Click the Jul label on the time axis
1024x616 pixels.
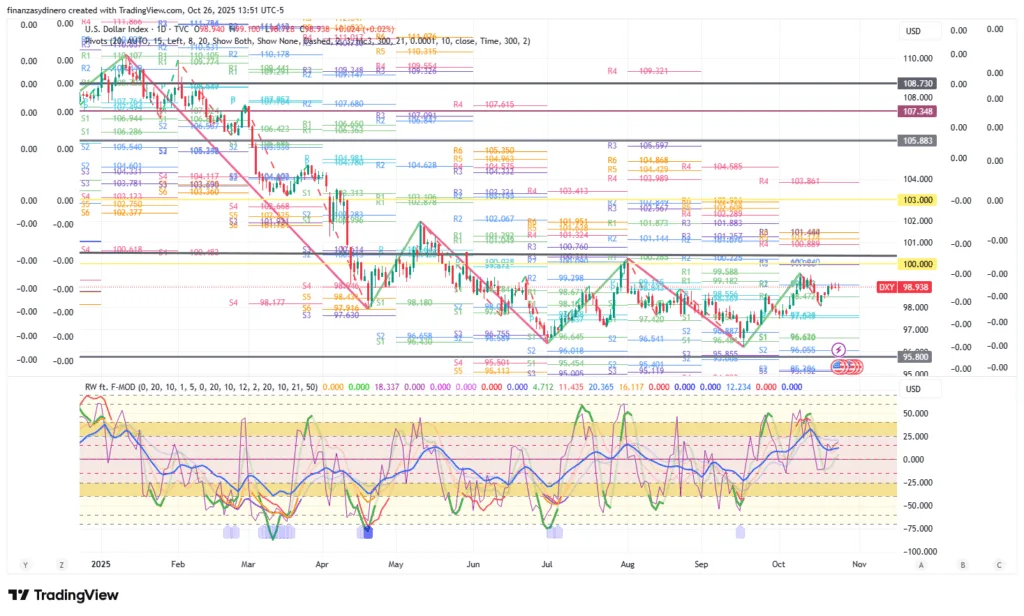click(550, 565)
